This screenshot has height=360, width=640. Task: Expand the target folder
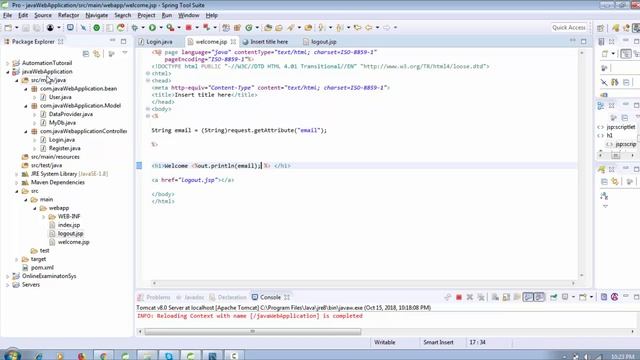[17, 259]
